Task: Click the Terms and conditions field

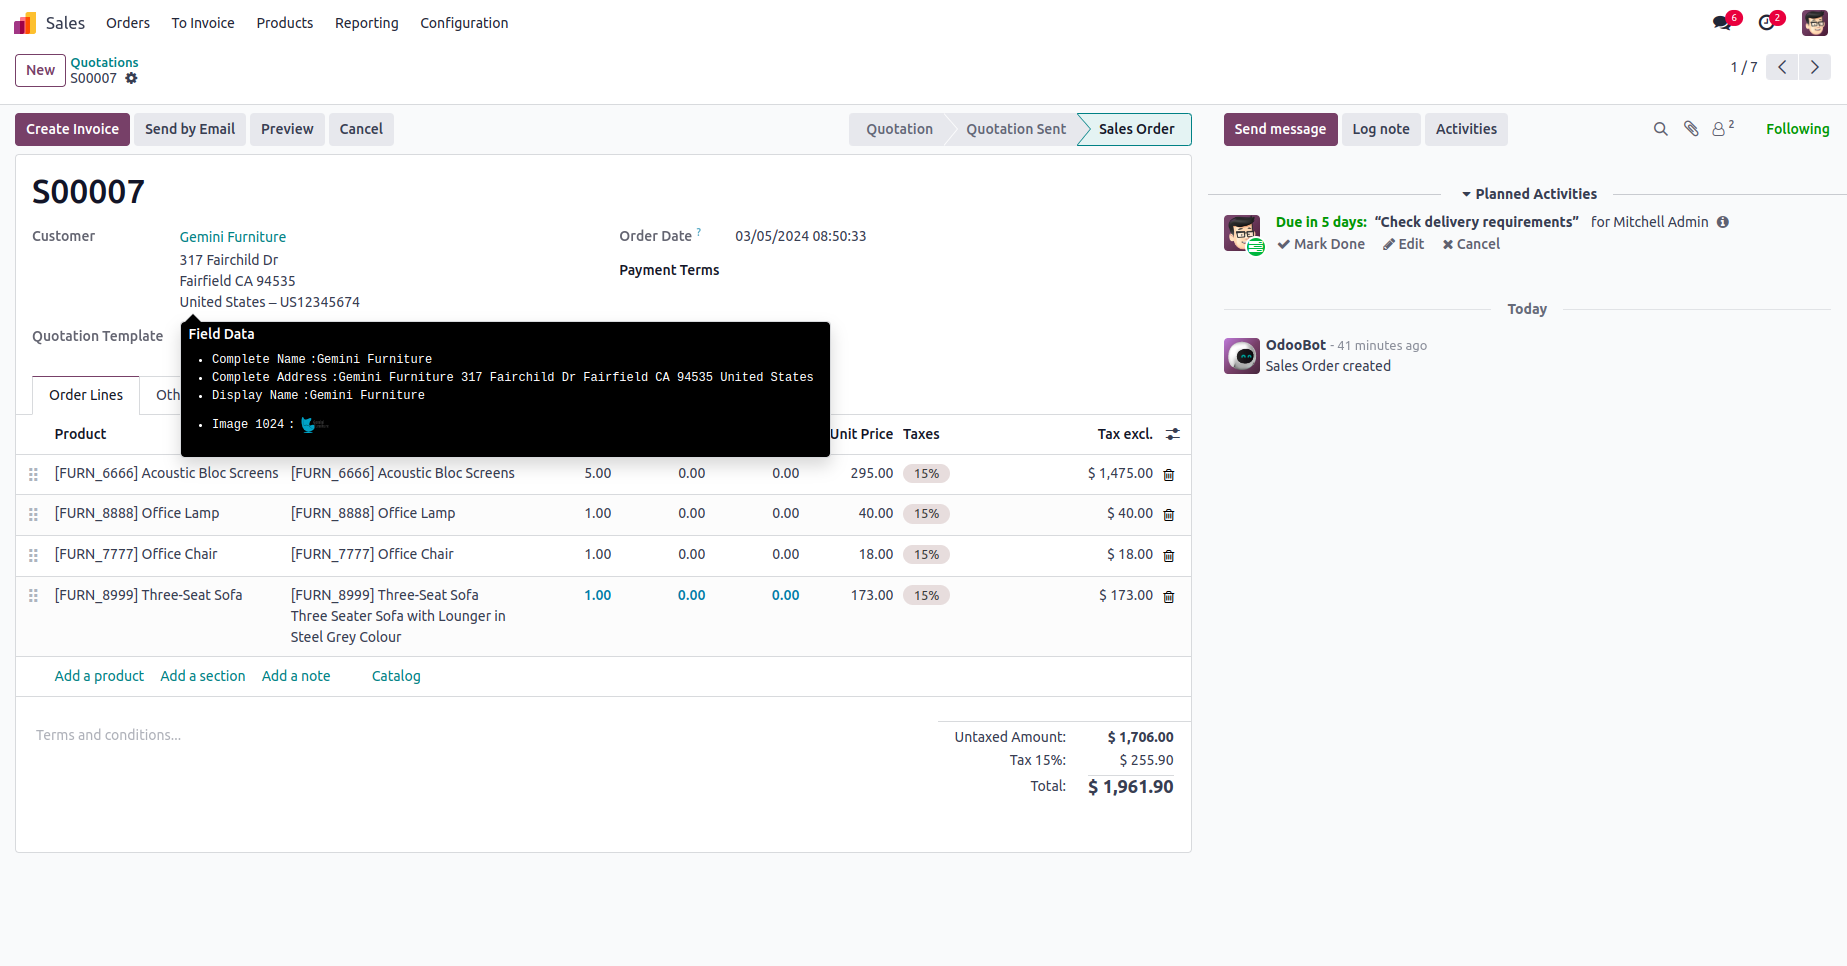Action: 108,735
